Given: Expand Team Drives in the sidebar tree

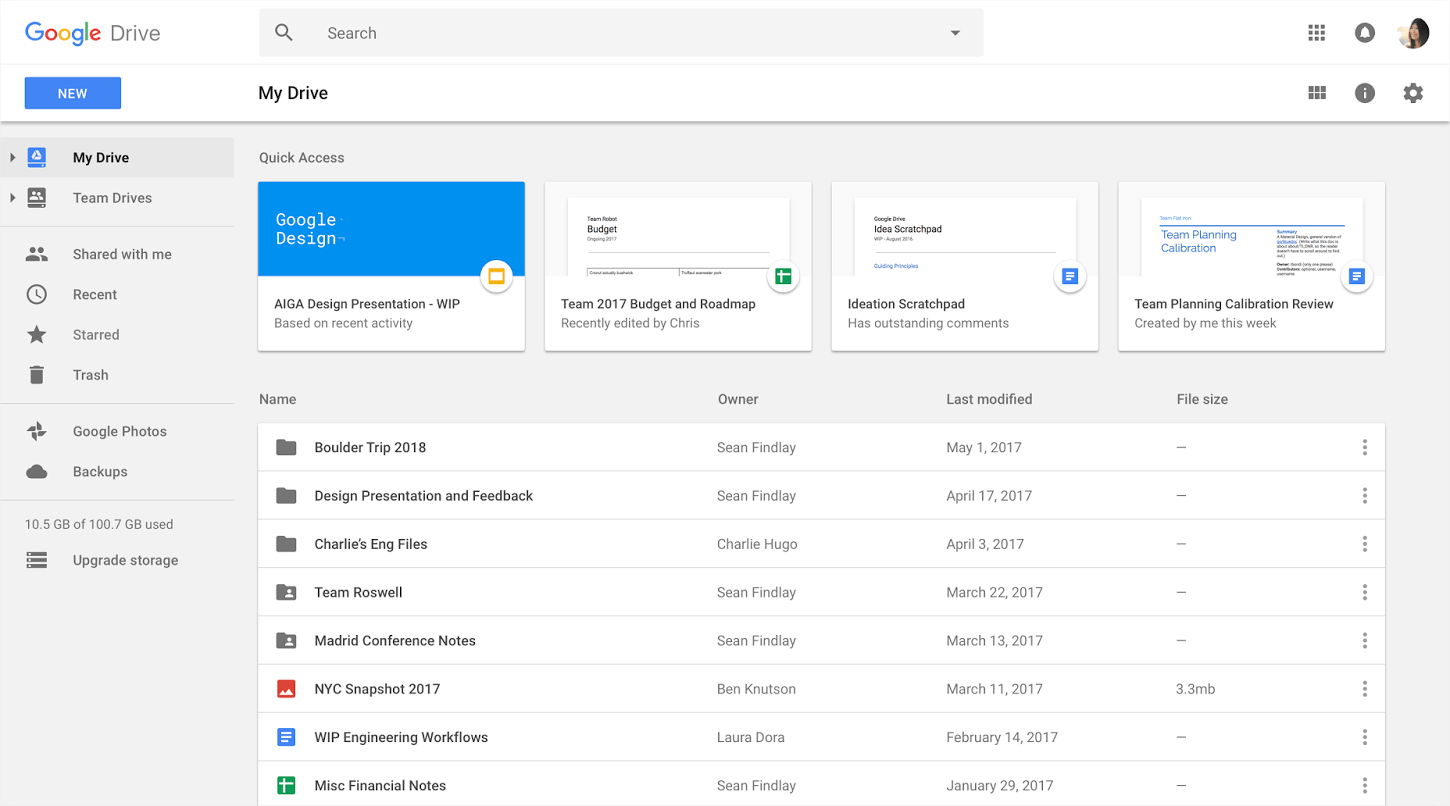Looking at the screenshot, I should [12, 198].
